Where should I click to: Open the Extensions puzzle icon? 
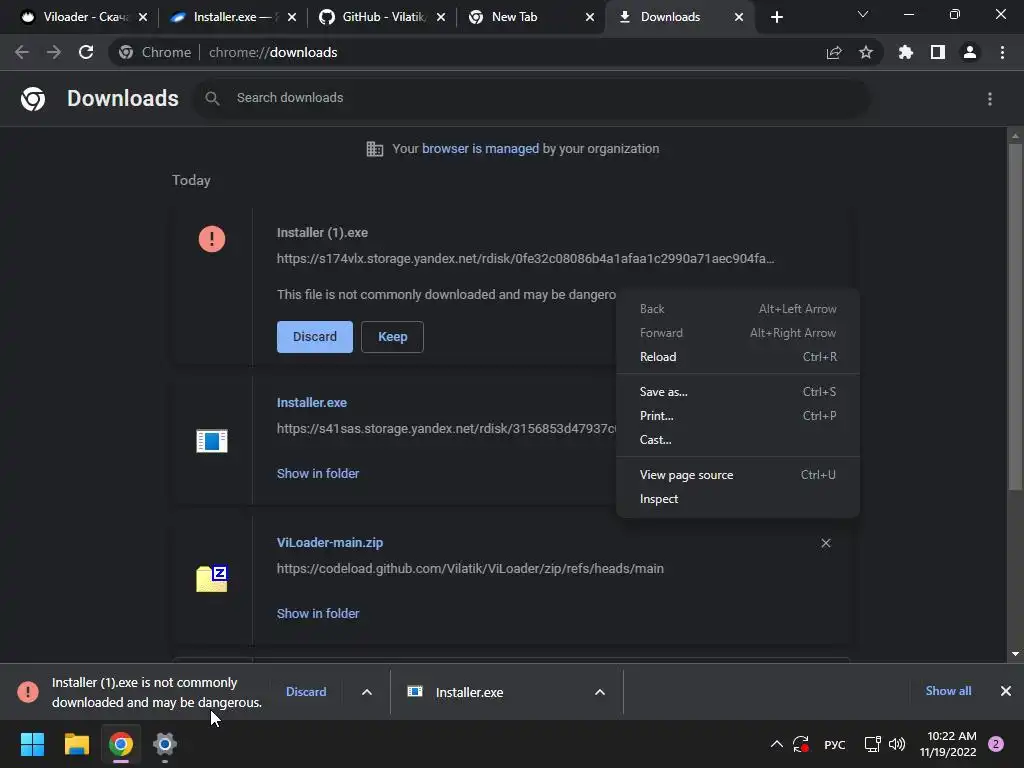pyautogui.click(x=906, y=52)
